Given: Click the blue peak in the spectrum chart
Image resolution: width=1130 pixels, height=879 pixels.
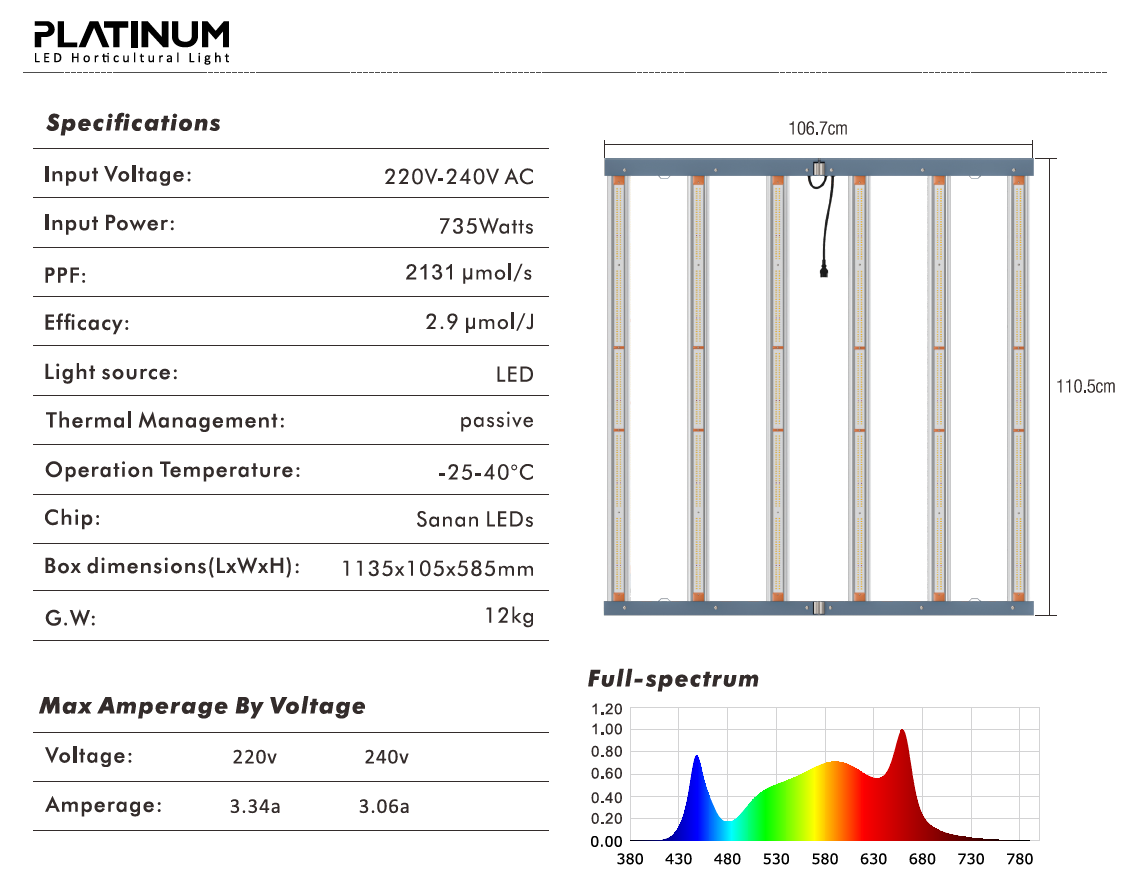Looking at the screenshot, I should pyautogui.click(x=697, y=762).
